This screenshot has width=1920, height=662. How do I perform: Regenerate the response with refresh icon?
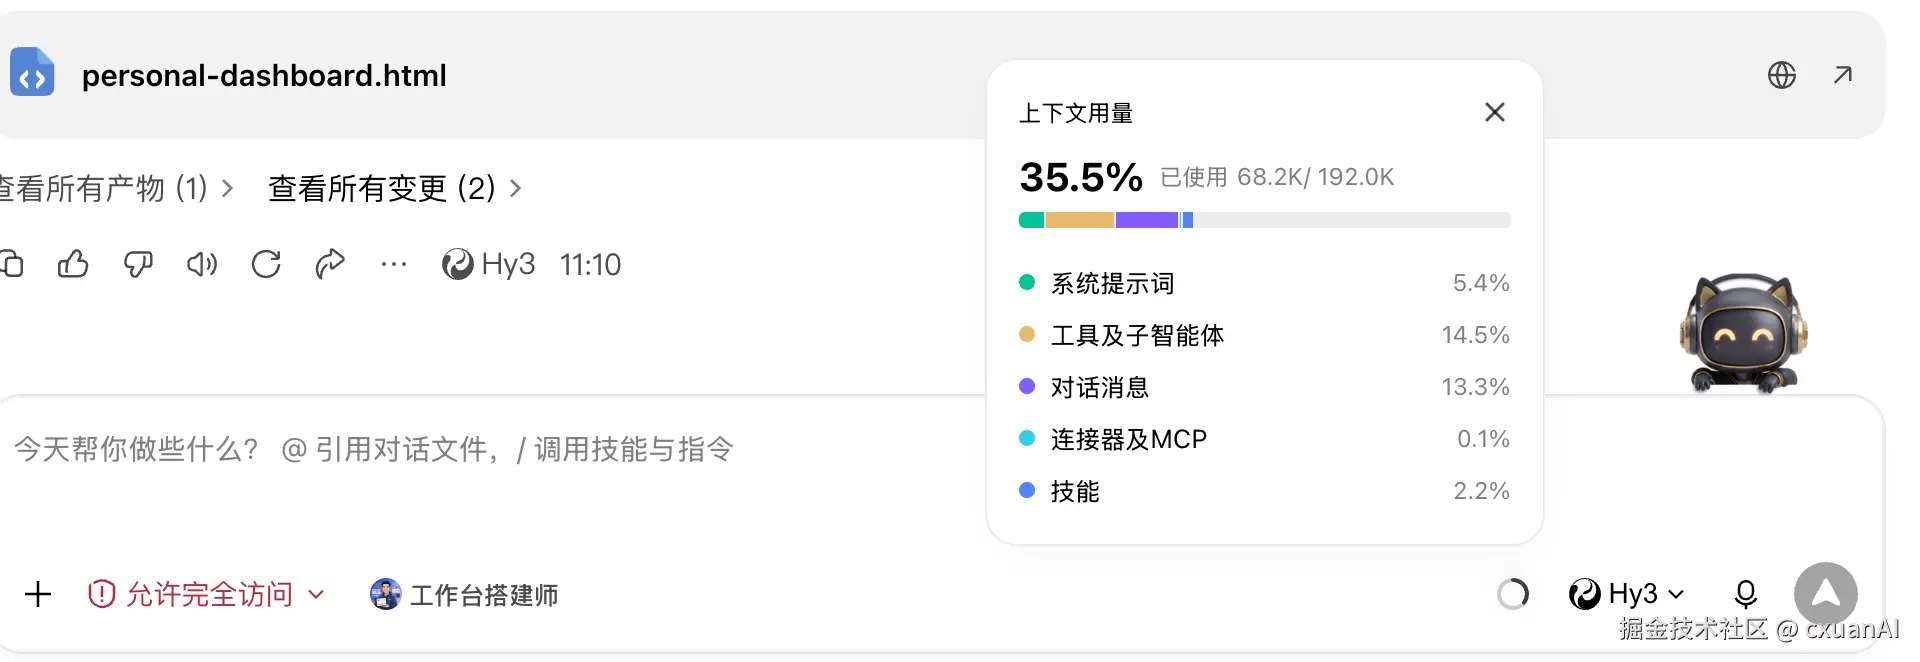pyautogui.click(x=266, y=264)
